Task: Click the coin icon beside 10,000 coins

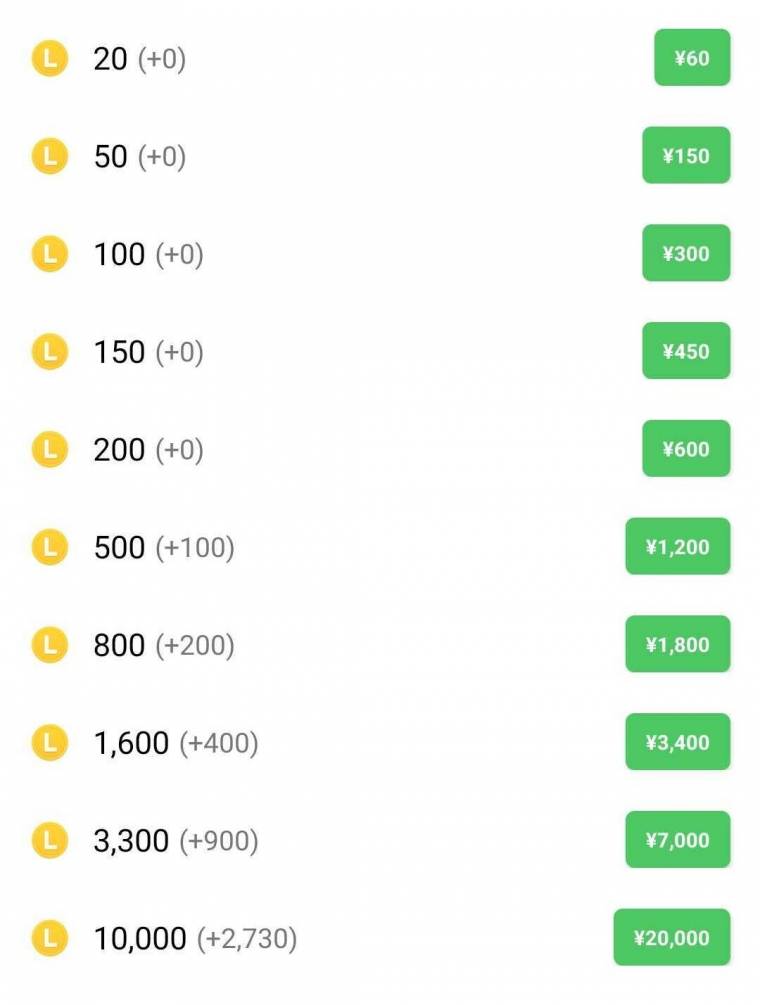Action: pos(50,939)
